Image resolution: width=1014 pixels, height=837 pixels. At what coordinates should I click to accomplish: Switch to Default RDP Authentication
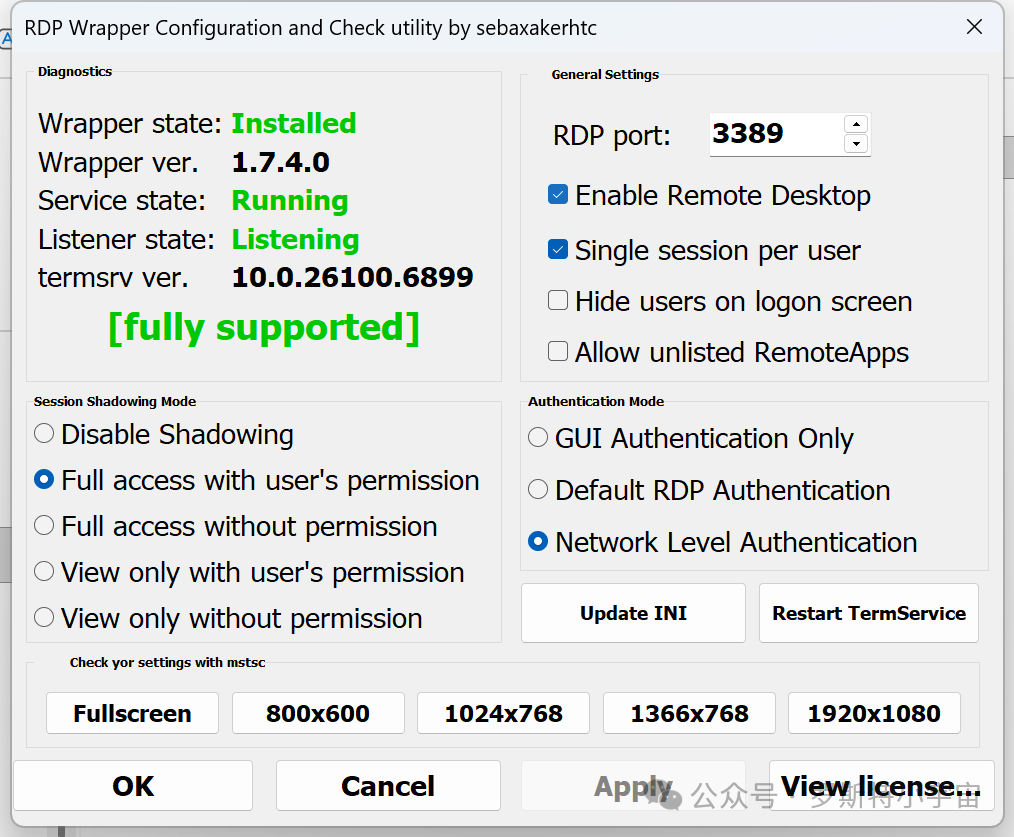pos(538,490)
